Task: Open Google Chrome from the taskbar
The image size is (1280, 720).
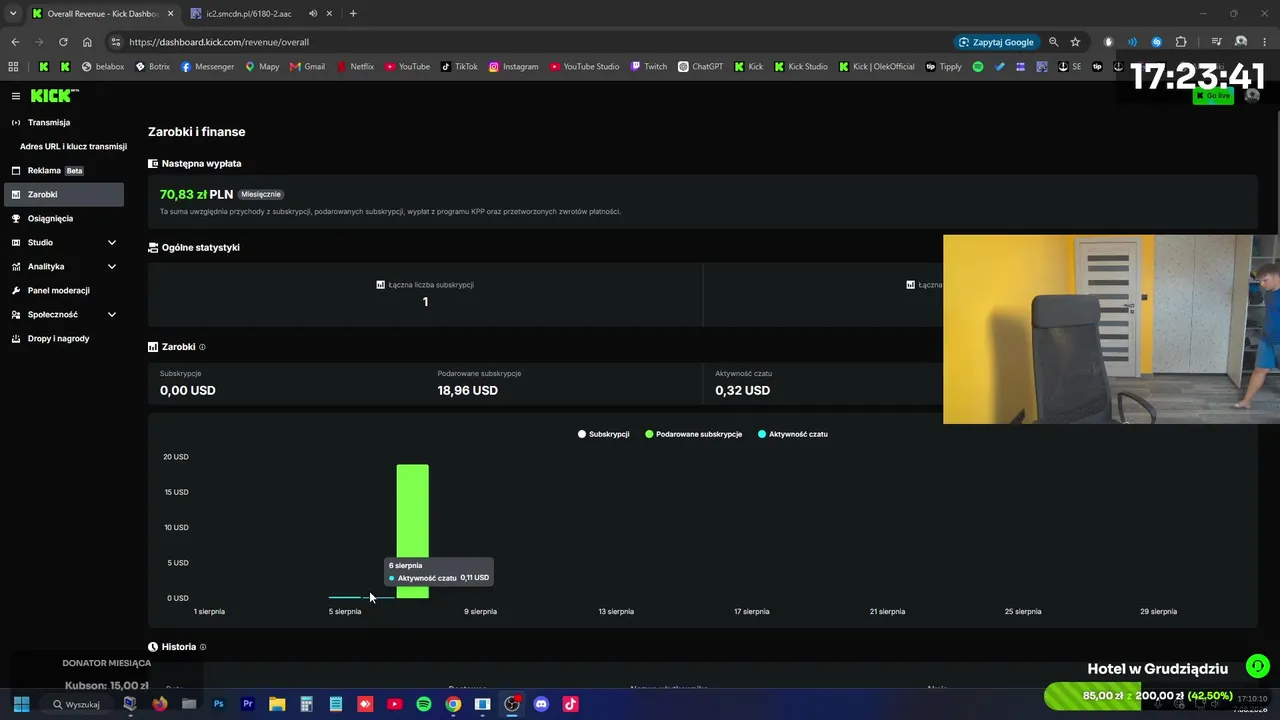Action: point(453,704)
